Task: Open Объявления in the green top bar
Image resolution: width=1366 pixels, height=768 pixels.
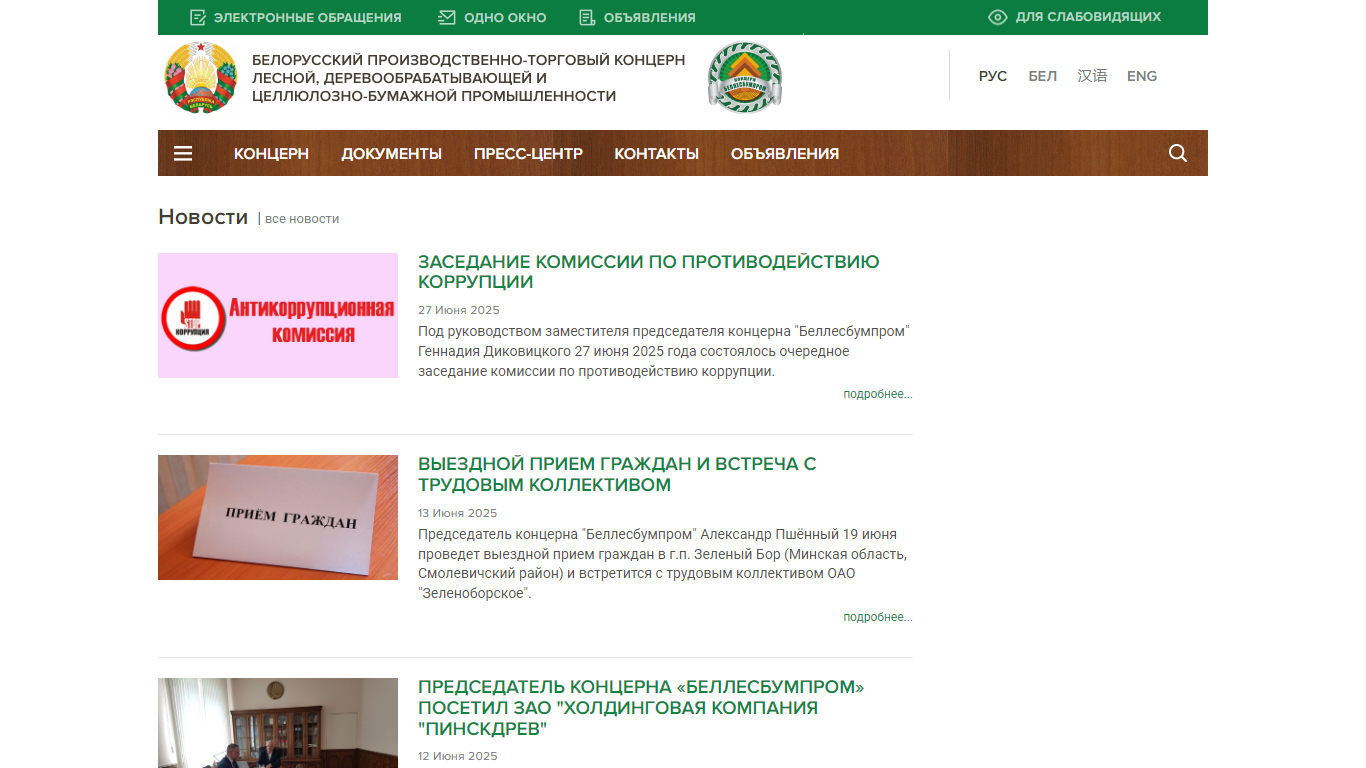Action: 650,17
